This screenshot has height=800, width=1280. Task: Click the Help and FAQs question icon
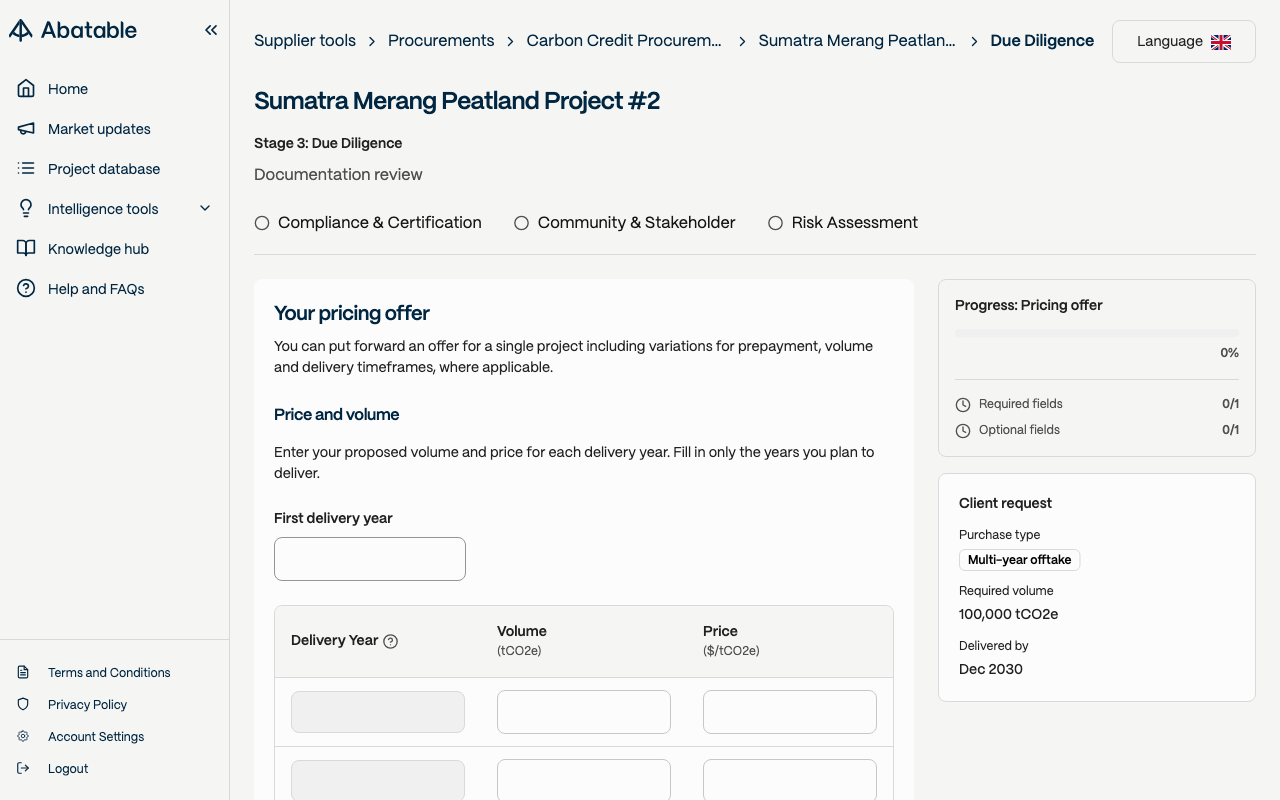(x=26, y=289)
